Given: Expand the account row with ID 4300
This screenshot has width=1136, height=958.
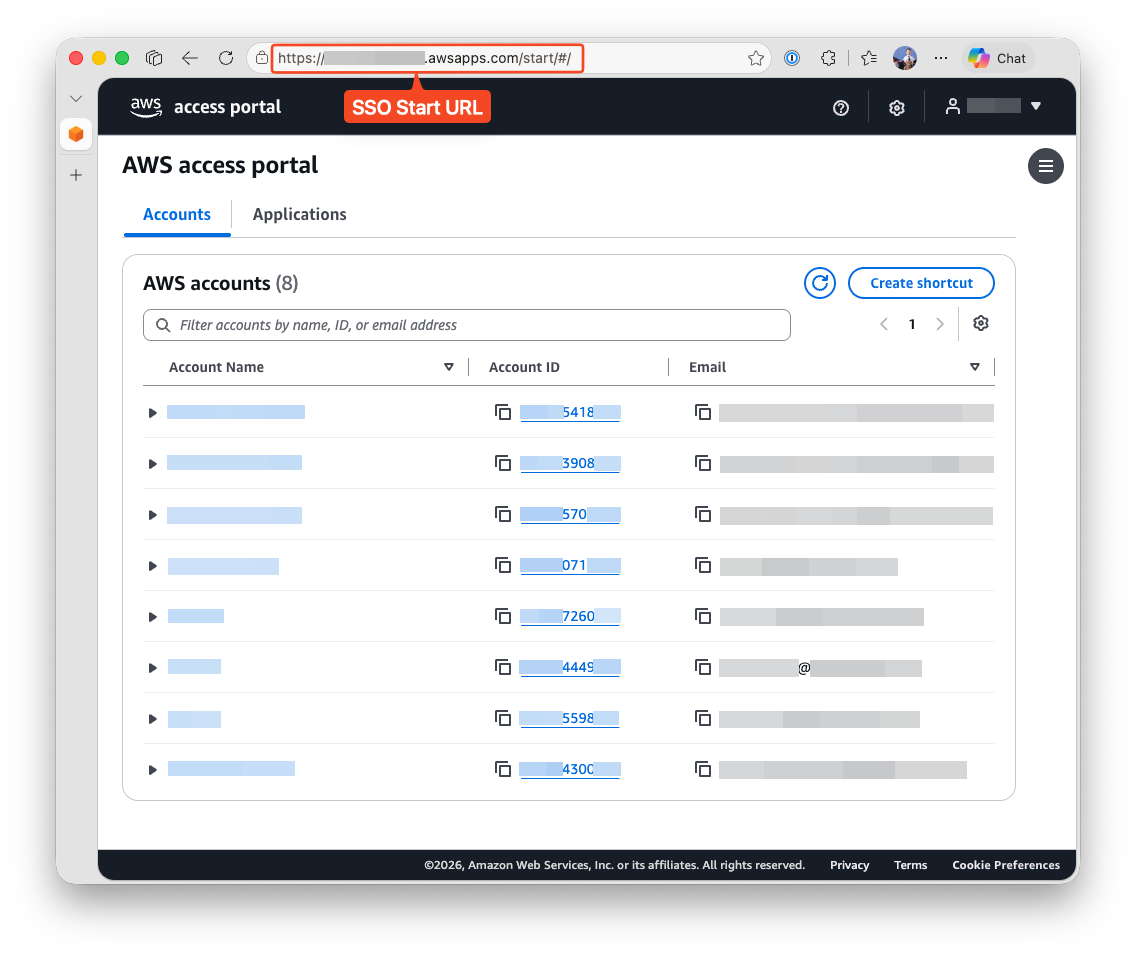Looking at the screenshot, I should point(152,770).
